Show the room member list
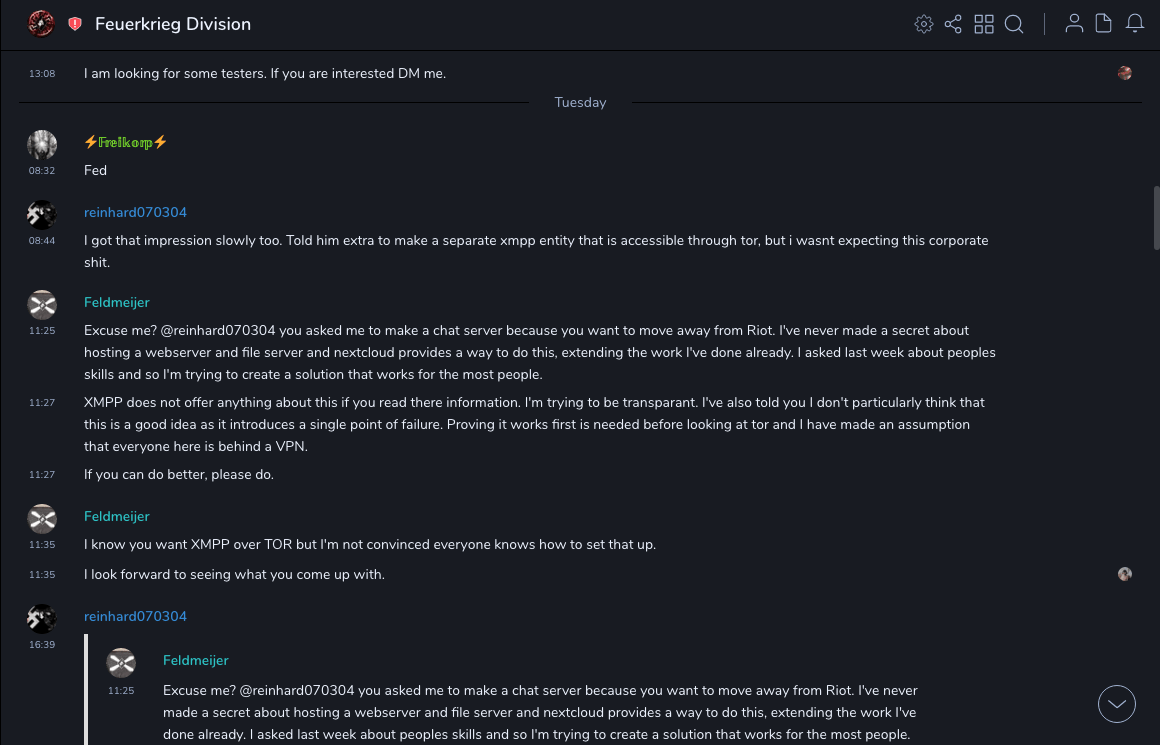The image size is (1160, 745). [x=1074, y=24]
